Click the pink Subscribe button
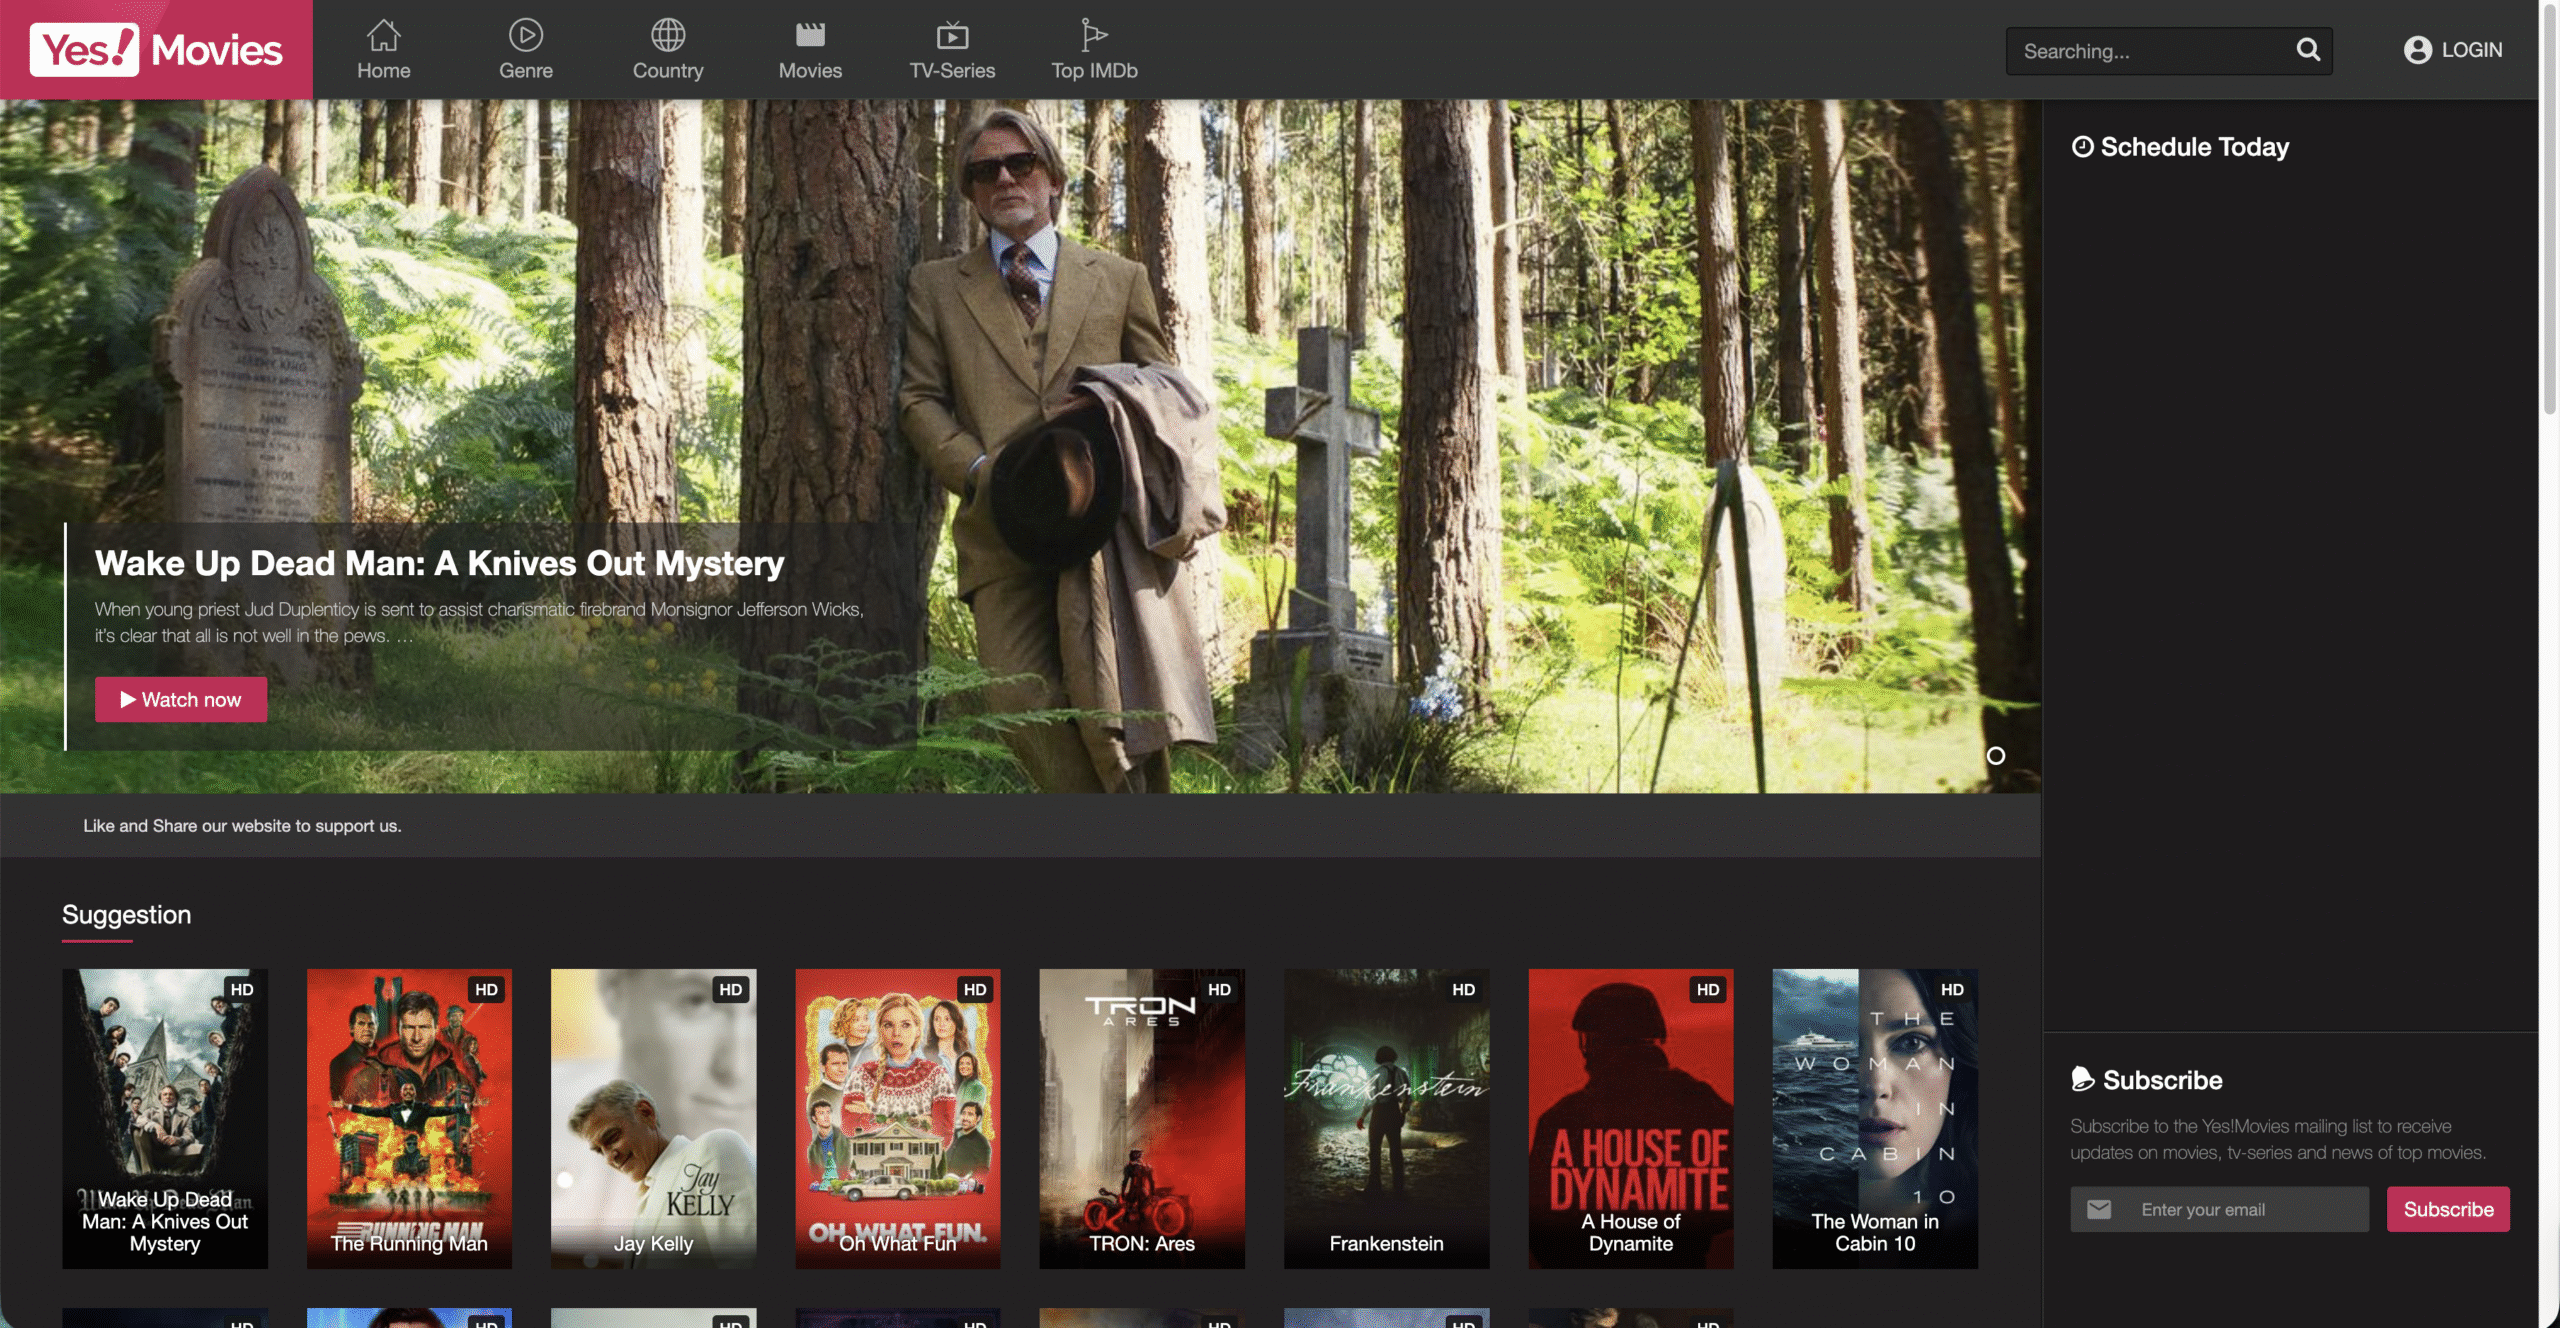The image size is (2560, 1328). [2448, 1209]
